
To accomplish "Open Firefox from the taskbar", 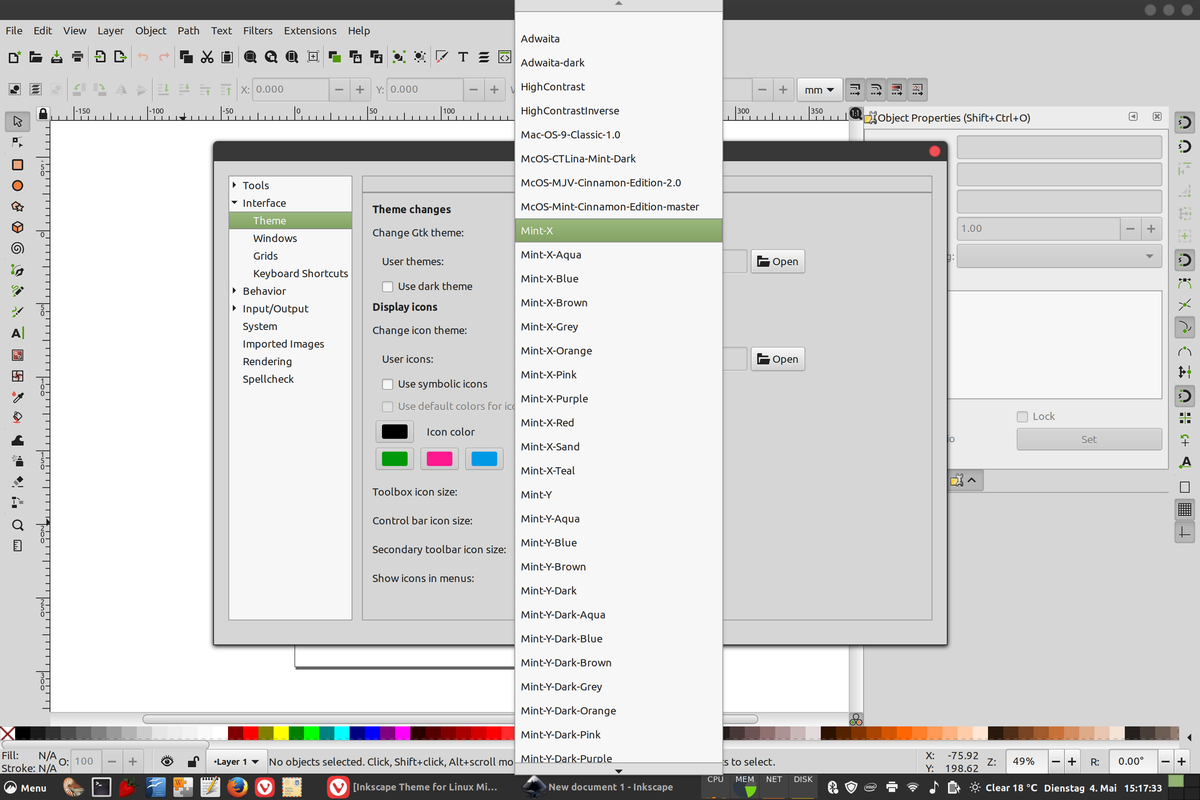I will [236, 788].
